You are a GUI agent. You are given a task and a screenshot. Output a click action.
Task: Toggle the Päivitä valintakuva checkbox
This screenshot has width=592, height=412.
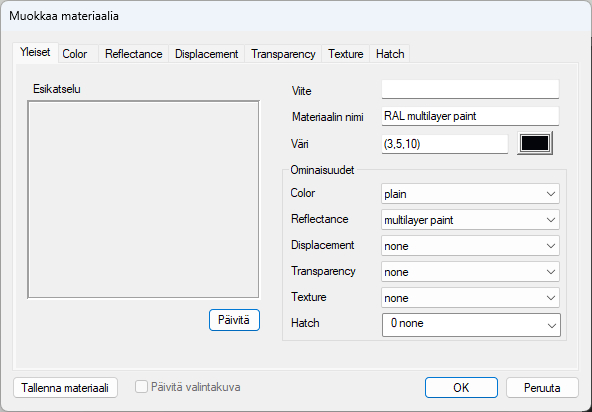[141, 387]
